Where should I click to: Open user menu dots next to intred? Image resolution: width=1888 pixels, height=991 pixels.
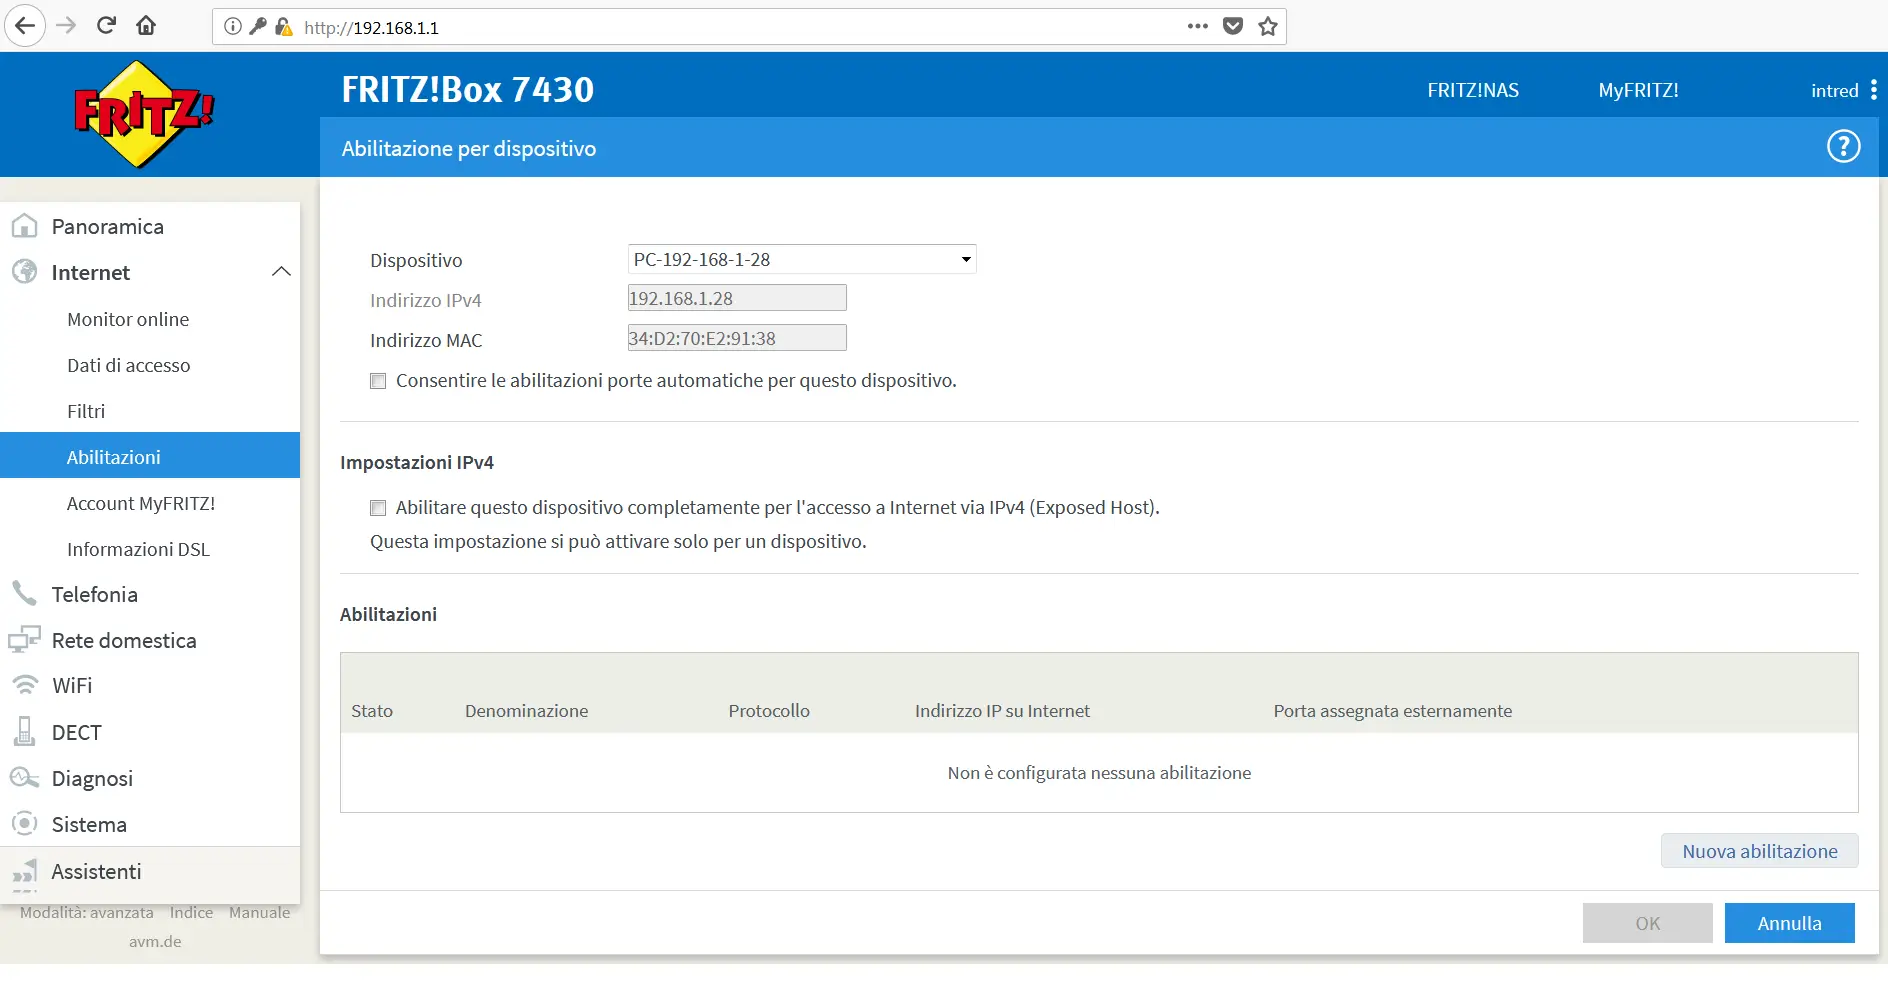1873,90
